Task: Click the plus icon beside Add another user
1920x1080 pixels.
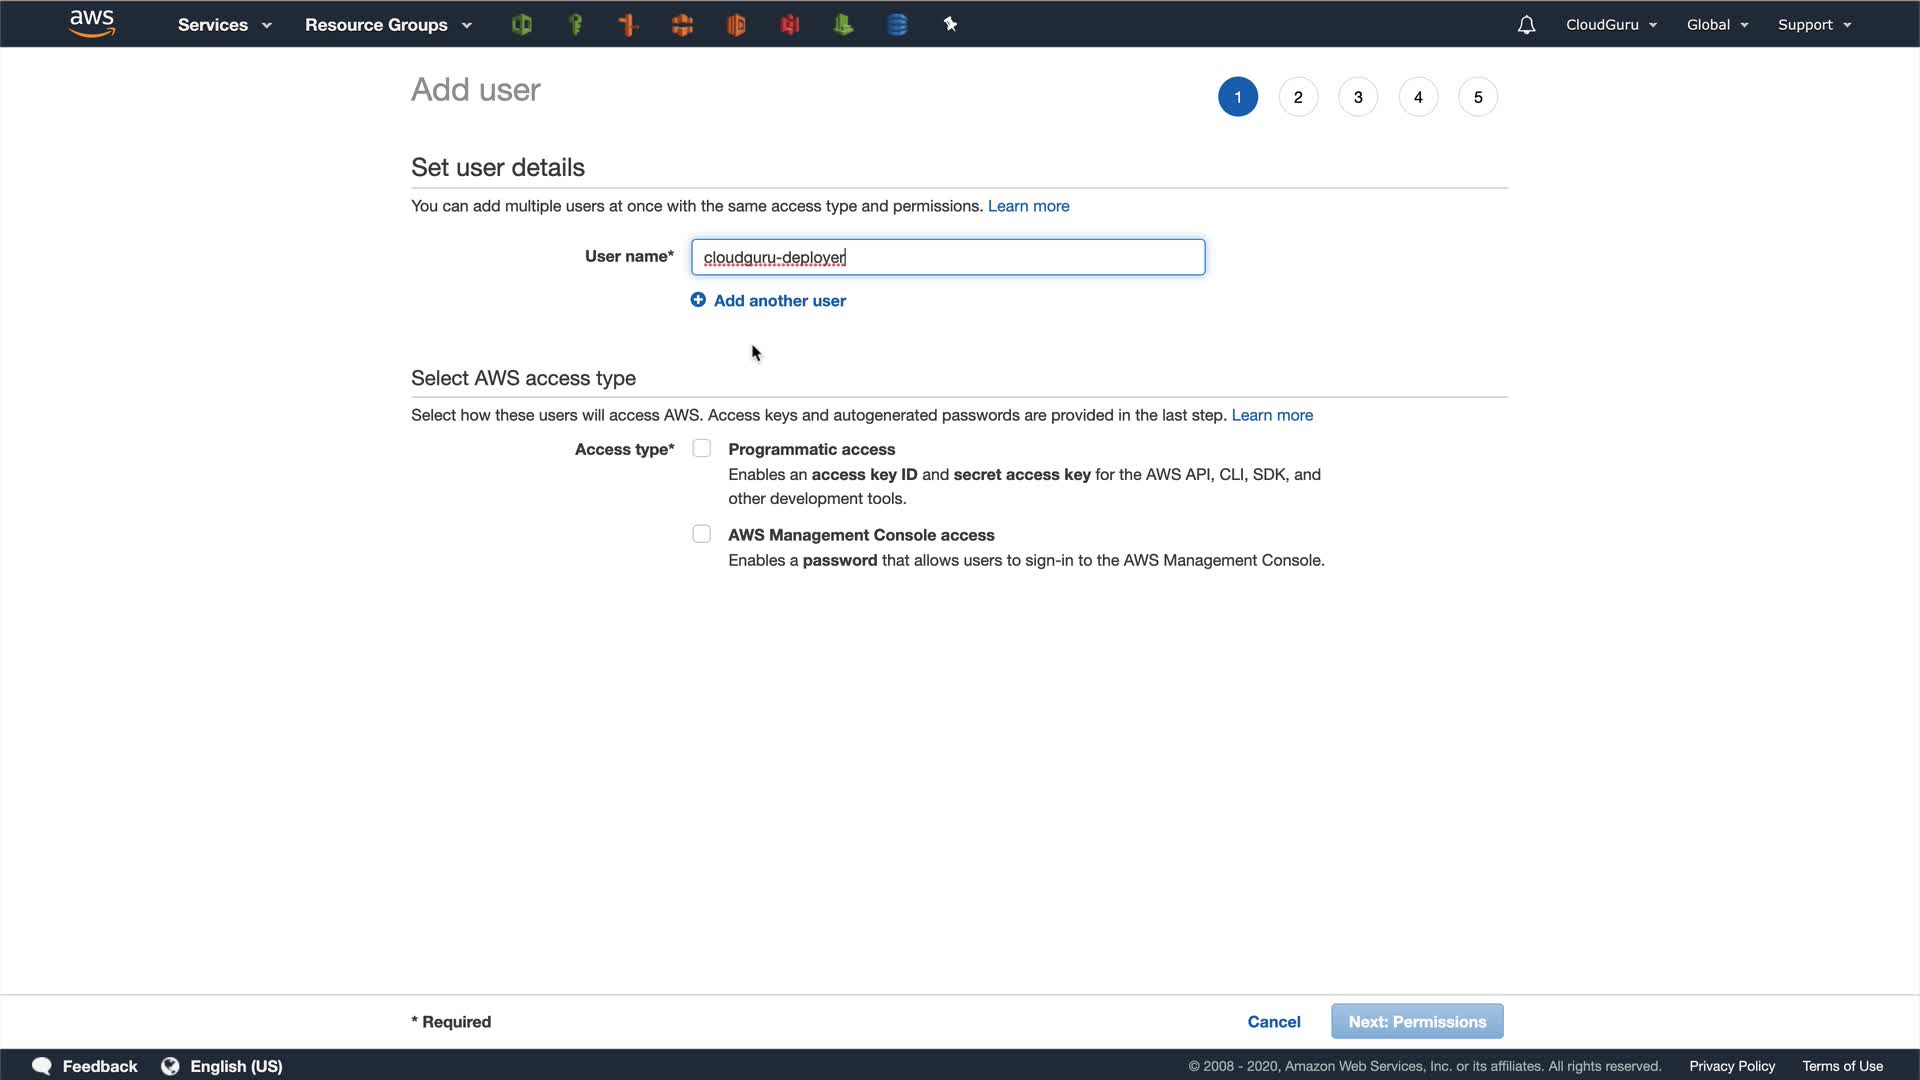Action: [698, 300]
